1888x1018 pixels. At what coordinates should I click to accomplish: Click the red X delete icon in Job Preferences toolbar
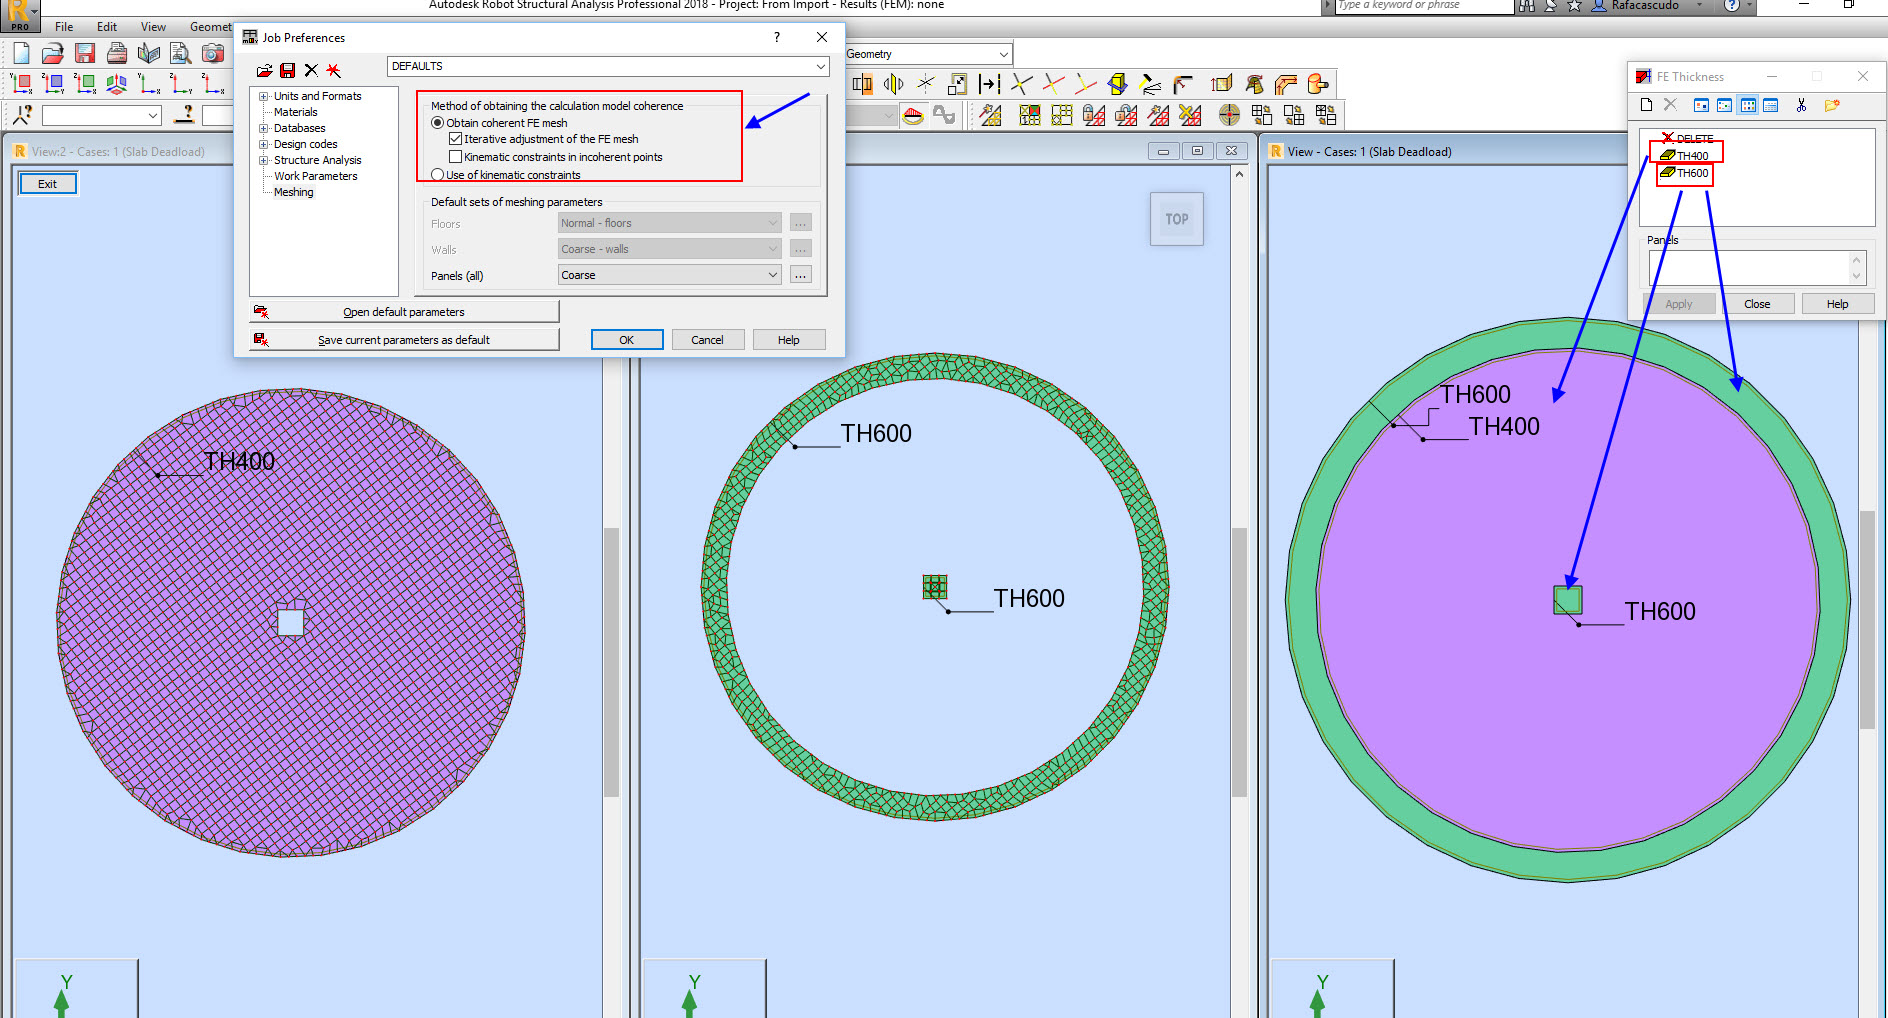(310, 70)
